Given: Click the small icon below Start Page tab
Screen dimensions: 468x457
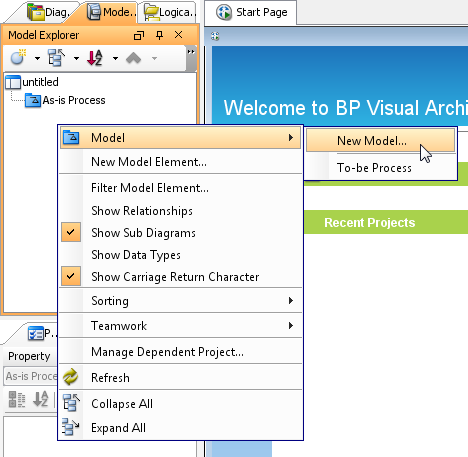Looking at the screenshot, I should click(x=215, y=36).
